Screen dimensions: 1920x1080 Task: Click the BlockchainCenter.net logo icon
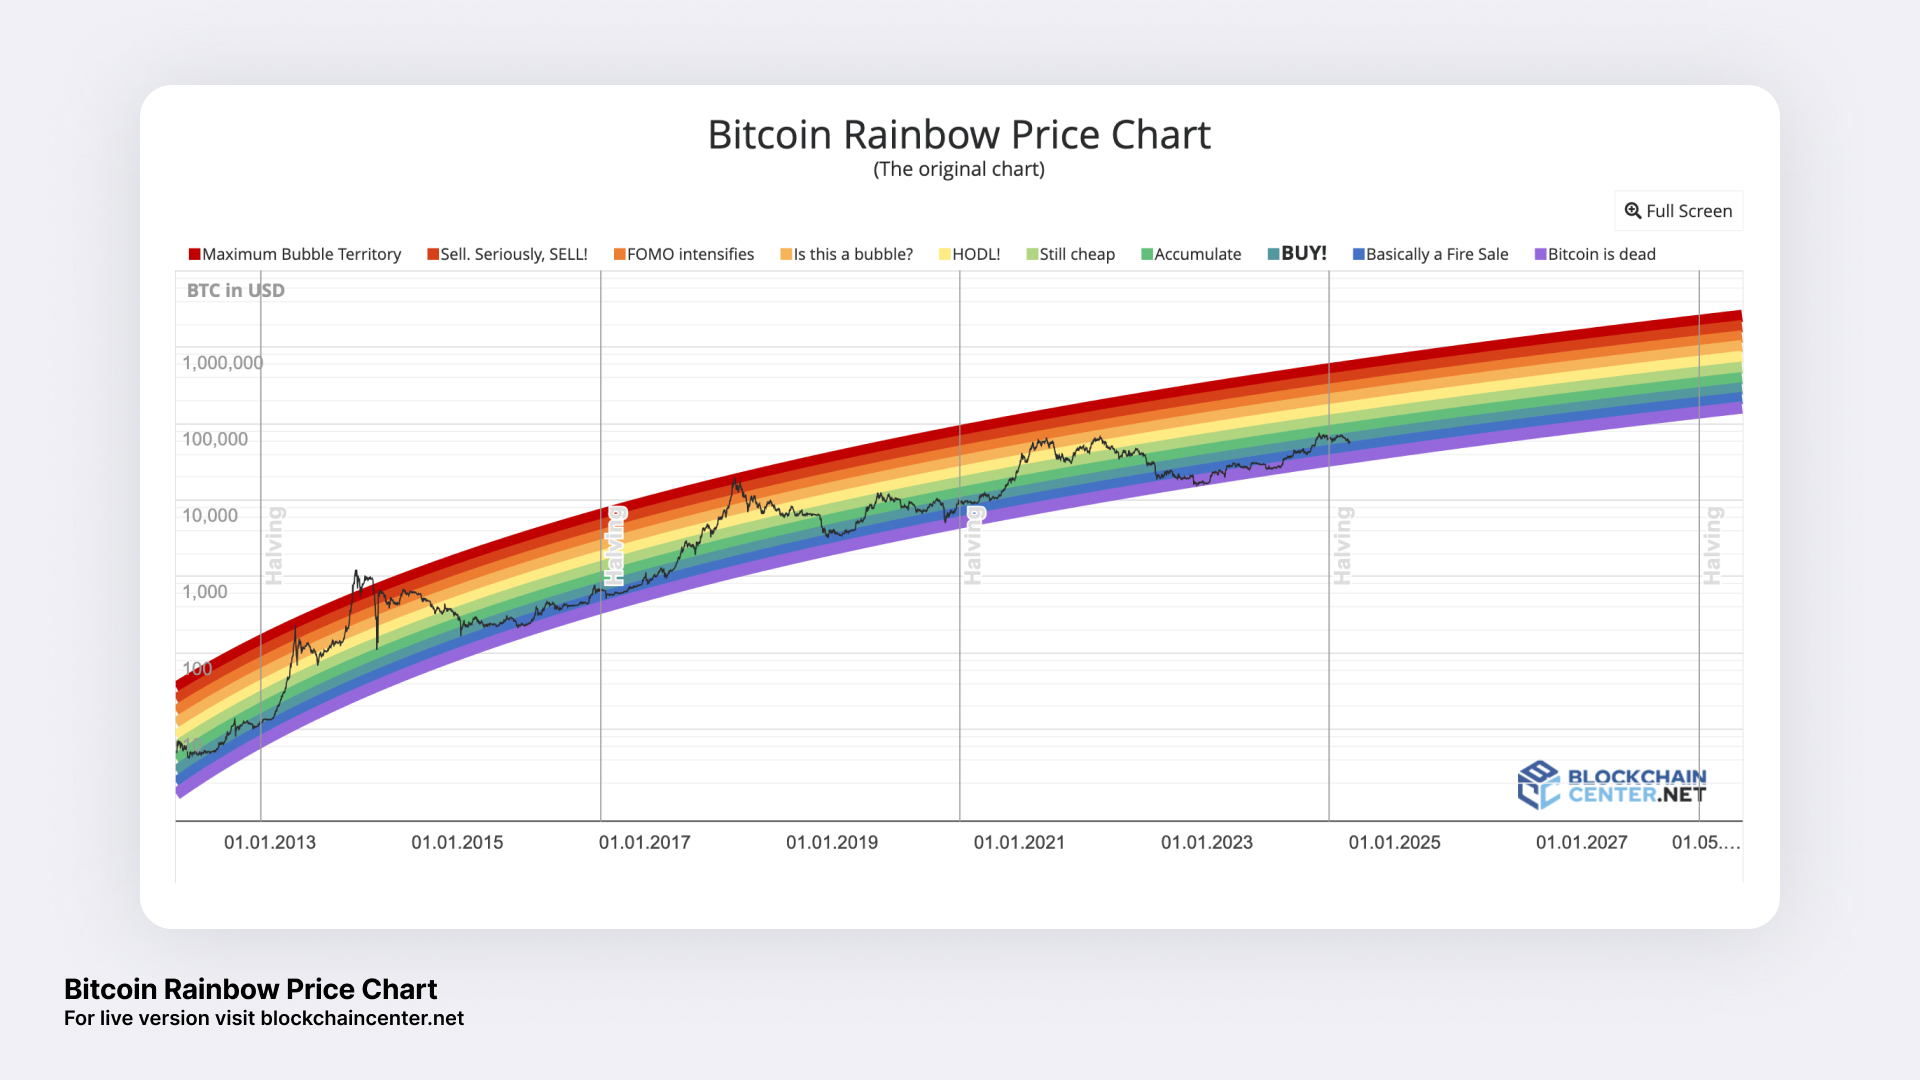pyautogui.click(x=1537, y=786)
